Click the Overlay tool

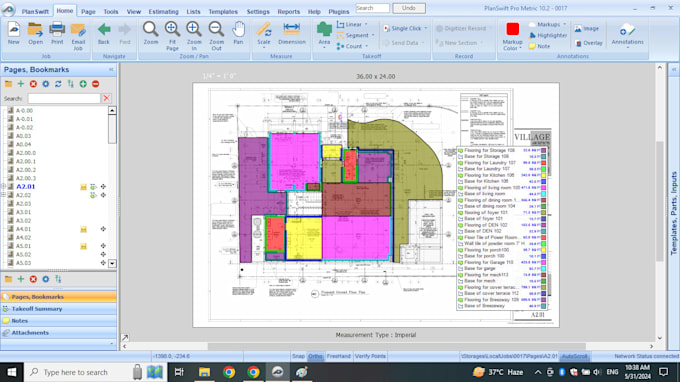click(x=588, y=43)
